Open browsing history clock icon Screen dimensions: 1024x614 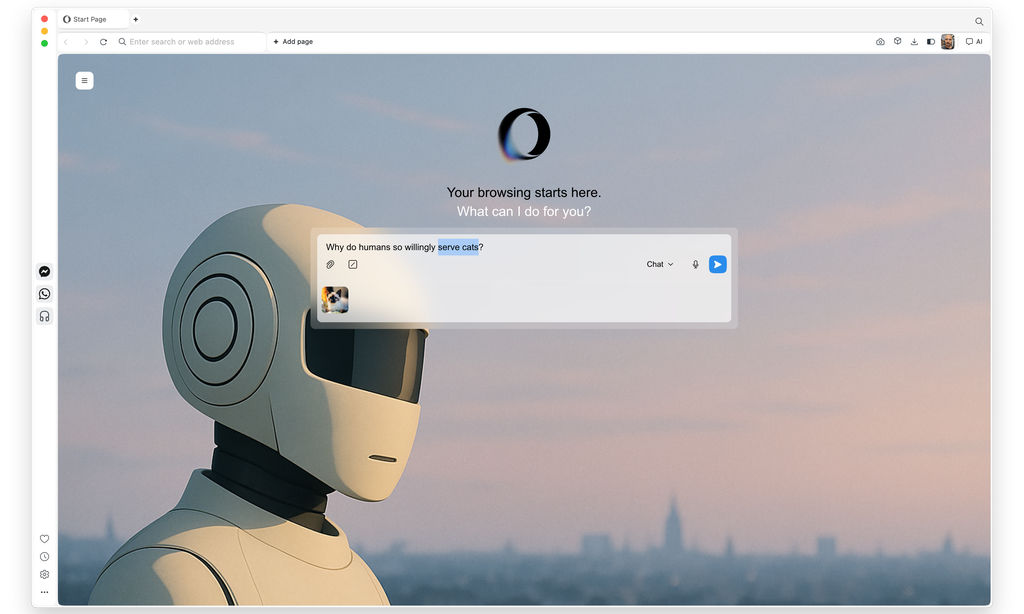coord(44,557)
